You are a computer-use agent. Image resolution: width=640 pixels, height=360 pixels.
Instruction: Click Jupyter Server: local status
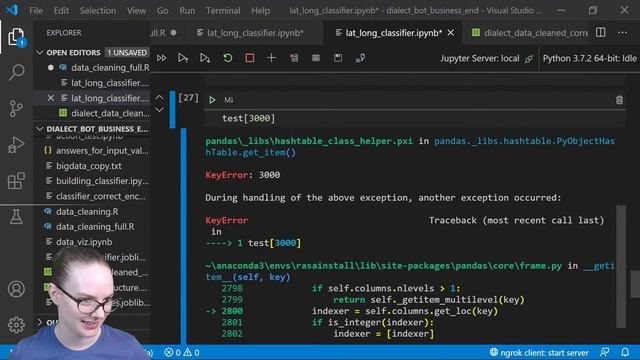[486, 58]
